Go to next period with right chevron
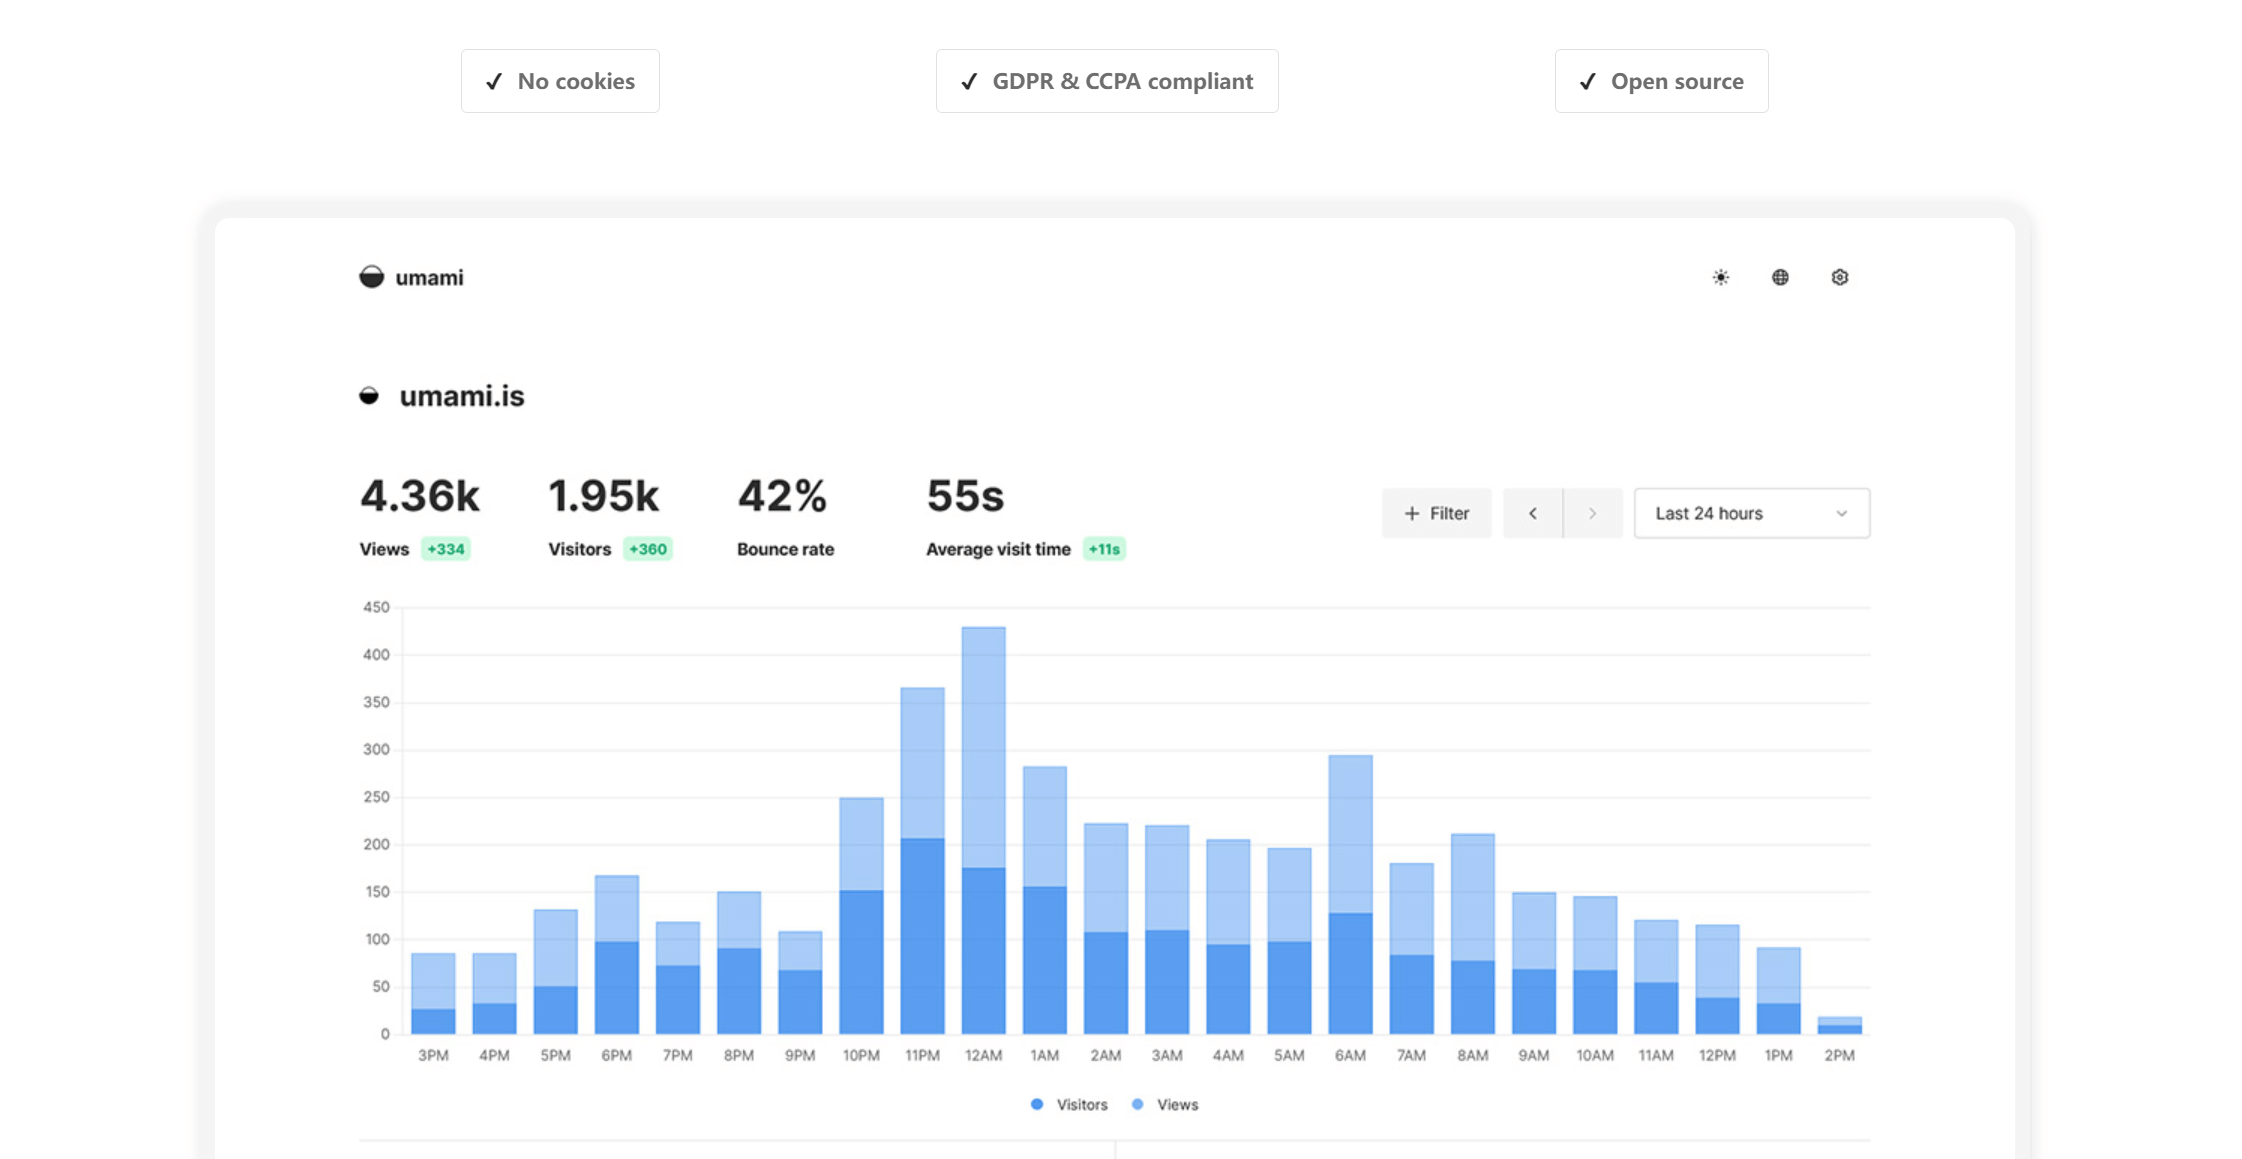The width and height of the screenshot is (2242, 1159). pos(1592,513)
